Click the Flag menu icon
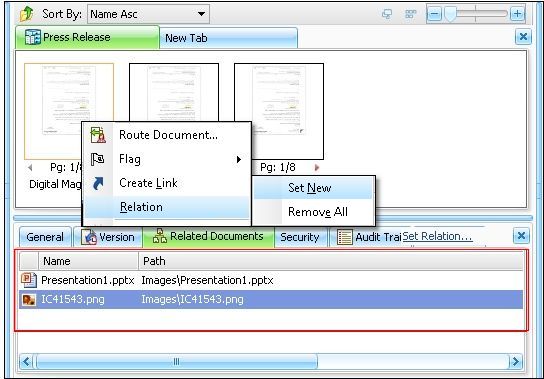This screenshot has width=544, height=379. pos(97,159)
